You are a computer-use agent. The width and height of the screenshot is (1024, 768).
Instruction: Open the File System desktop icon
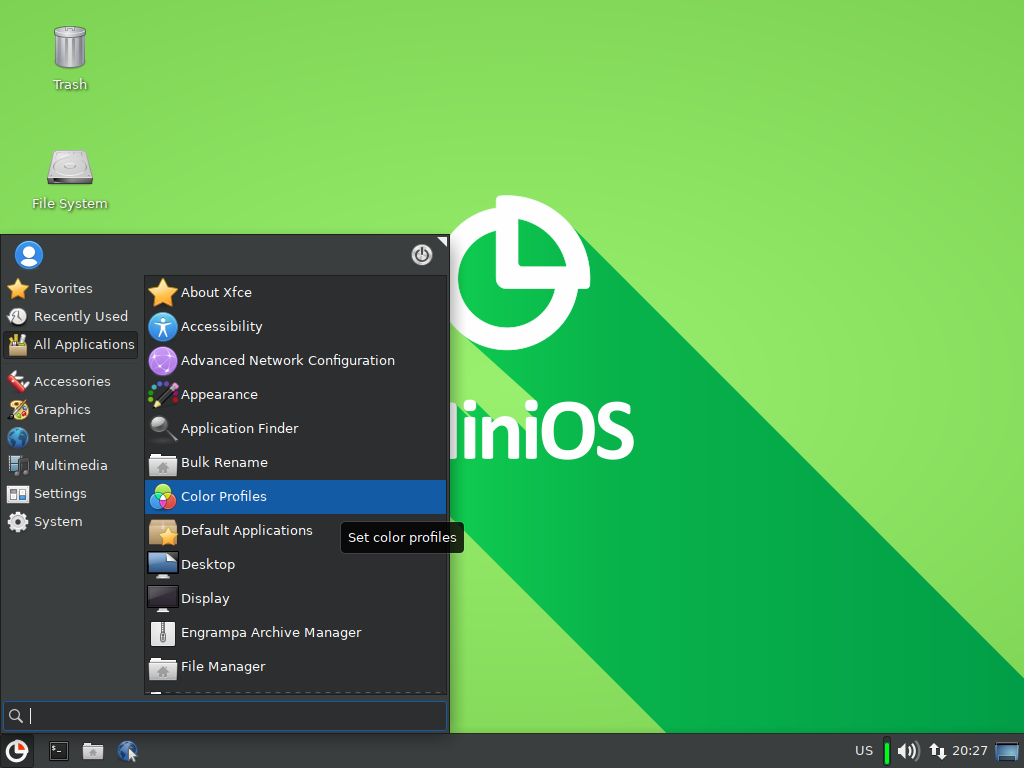(x=70, y=180)
